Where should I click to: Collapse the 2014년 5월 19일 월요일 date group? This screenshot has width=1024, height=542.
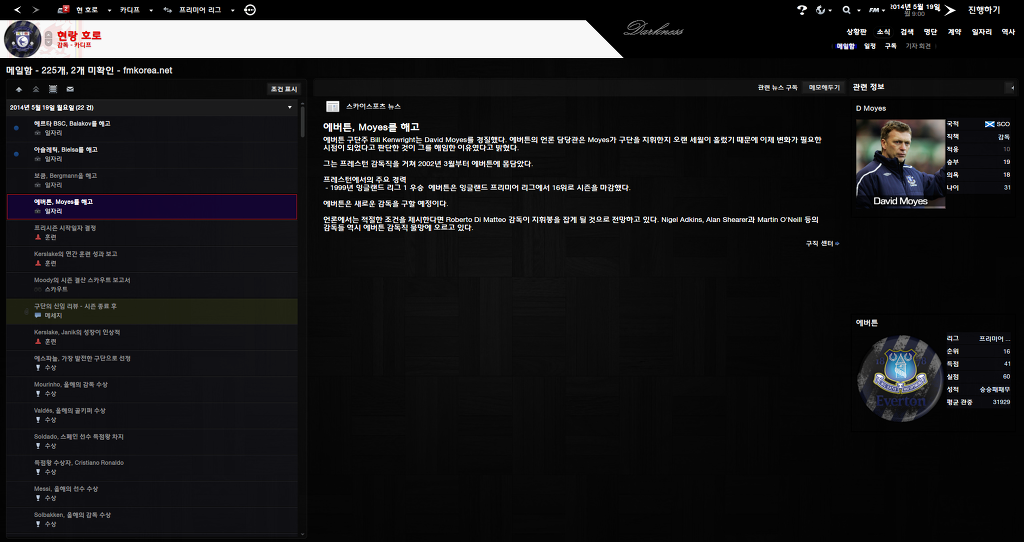(x=290, y=107)
